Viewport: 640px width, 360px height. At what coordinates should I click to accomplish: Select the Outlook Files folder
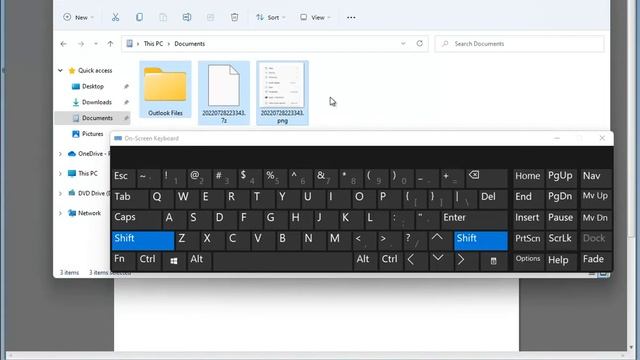[165, 90]
